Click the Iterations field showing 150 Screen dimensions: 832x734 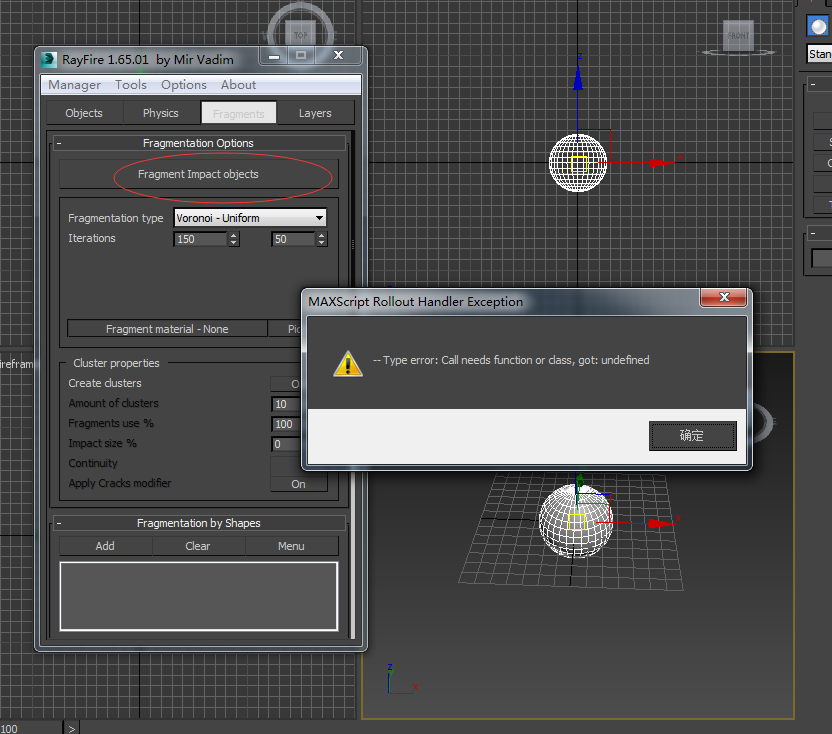201,239
